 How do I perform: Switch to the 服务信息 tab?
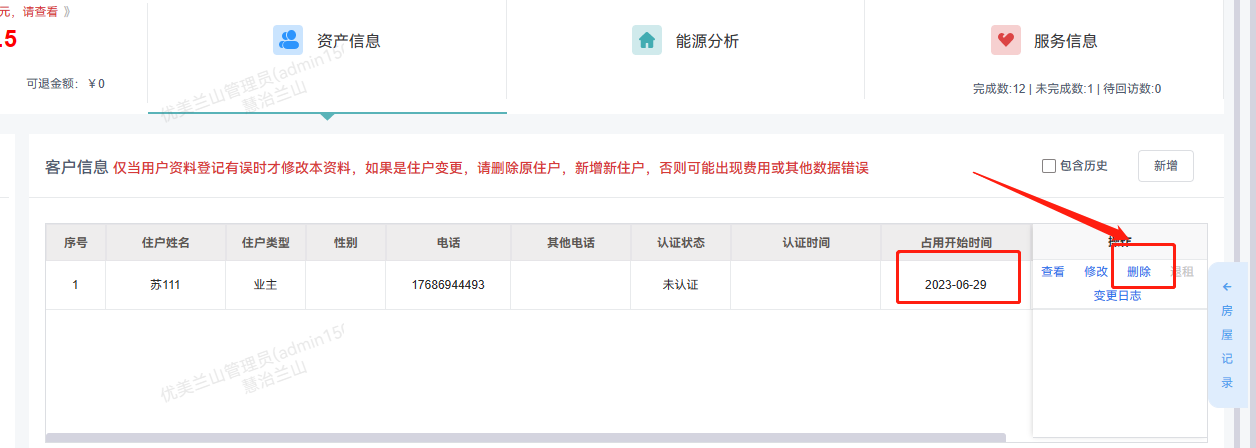[1045, 50]
